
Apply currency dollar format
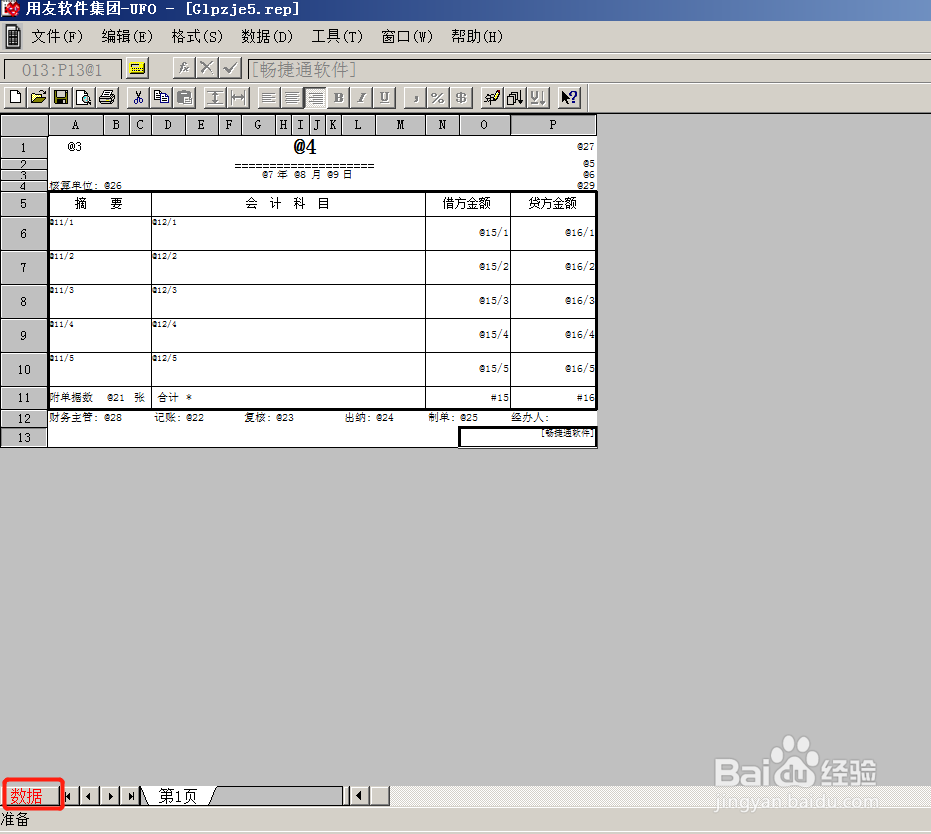(461, 97)
